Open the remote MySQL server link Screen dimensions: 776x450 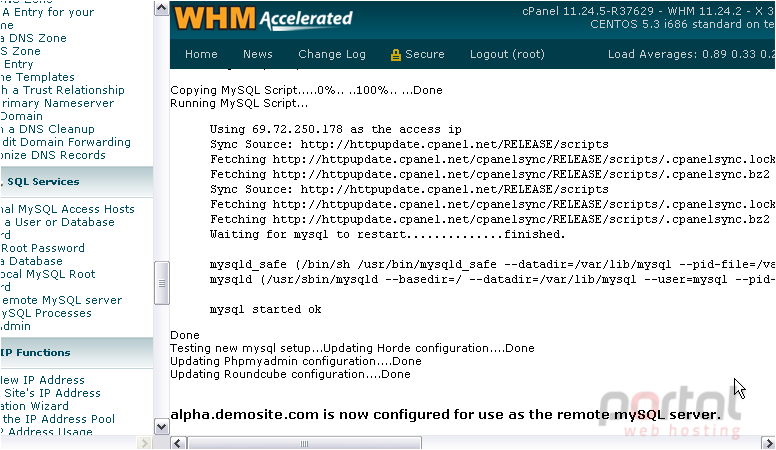click(x=61, y=300)
